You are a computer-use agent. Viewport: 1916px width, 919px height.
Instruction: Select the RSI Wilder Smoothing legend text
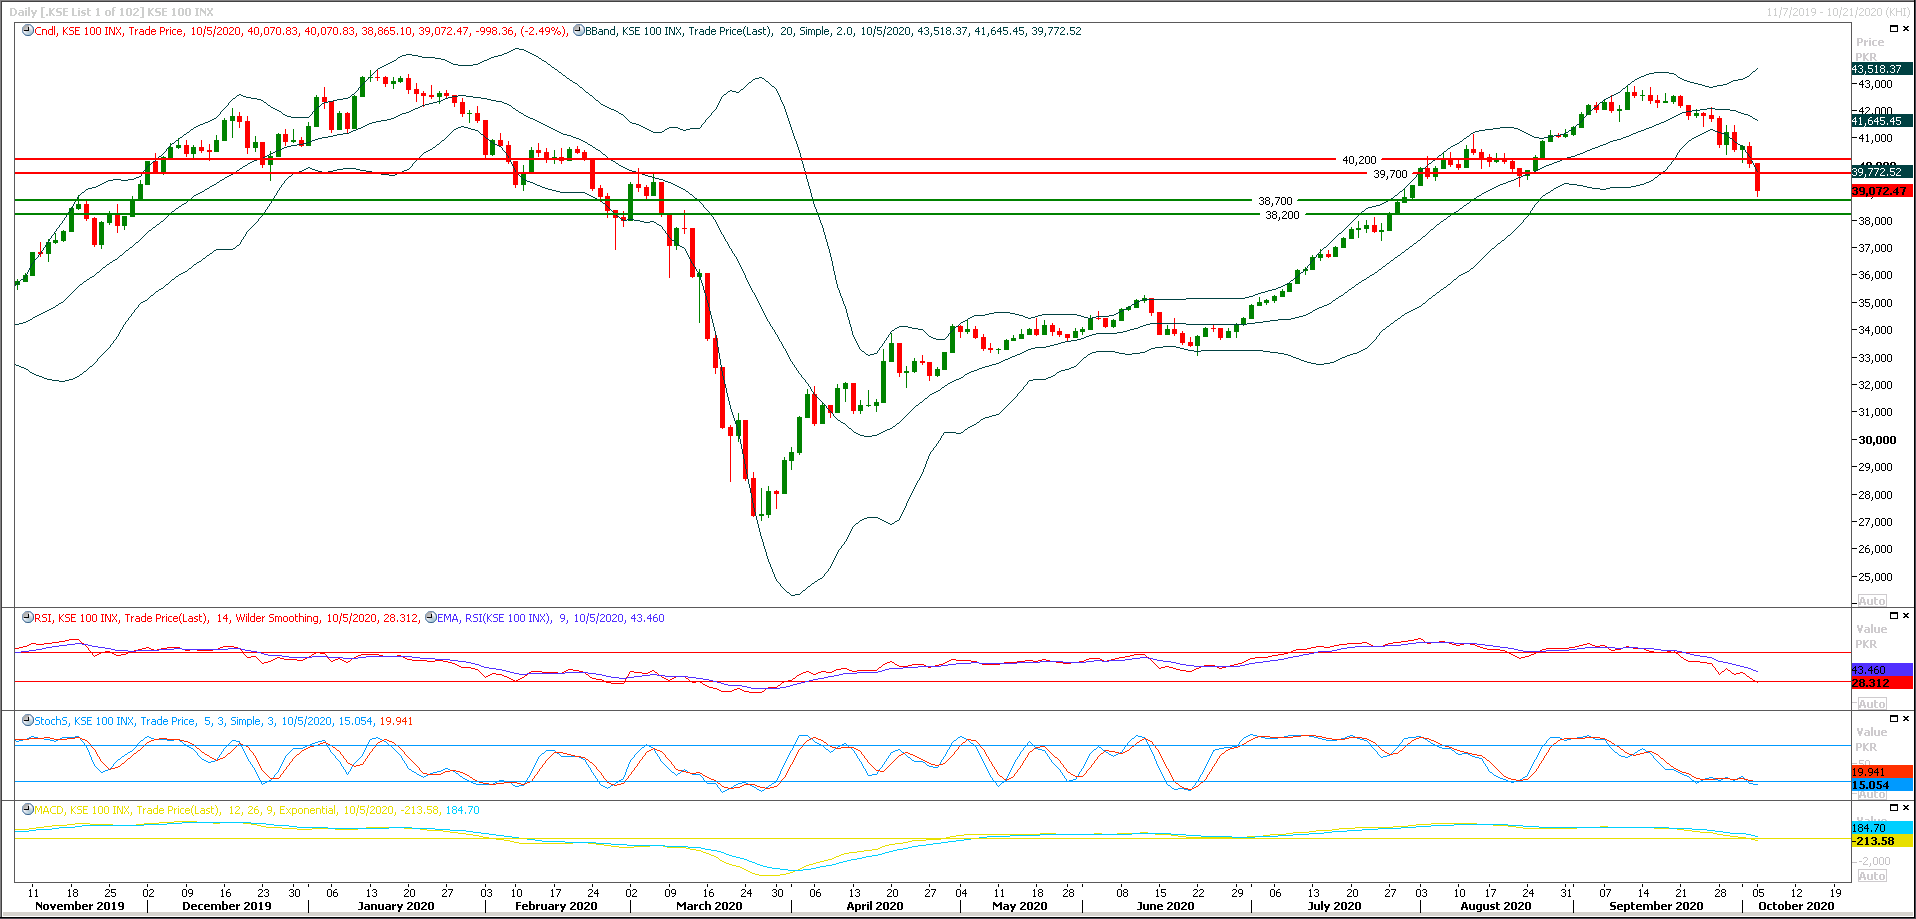[x=227, y=618]
